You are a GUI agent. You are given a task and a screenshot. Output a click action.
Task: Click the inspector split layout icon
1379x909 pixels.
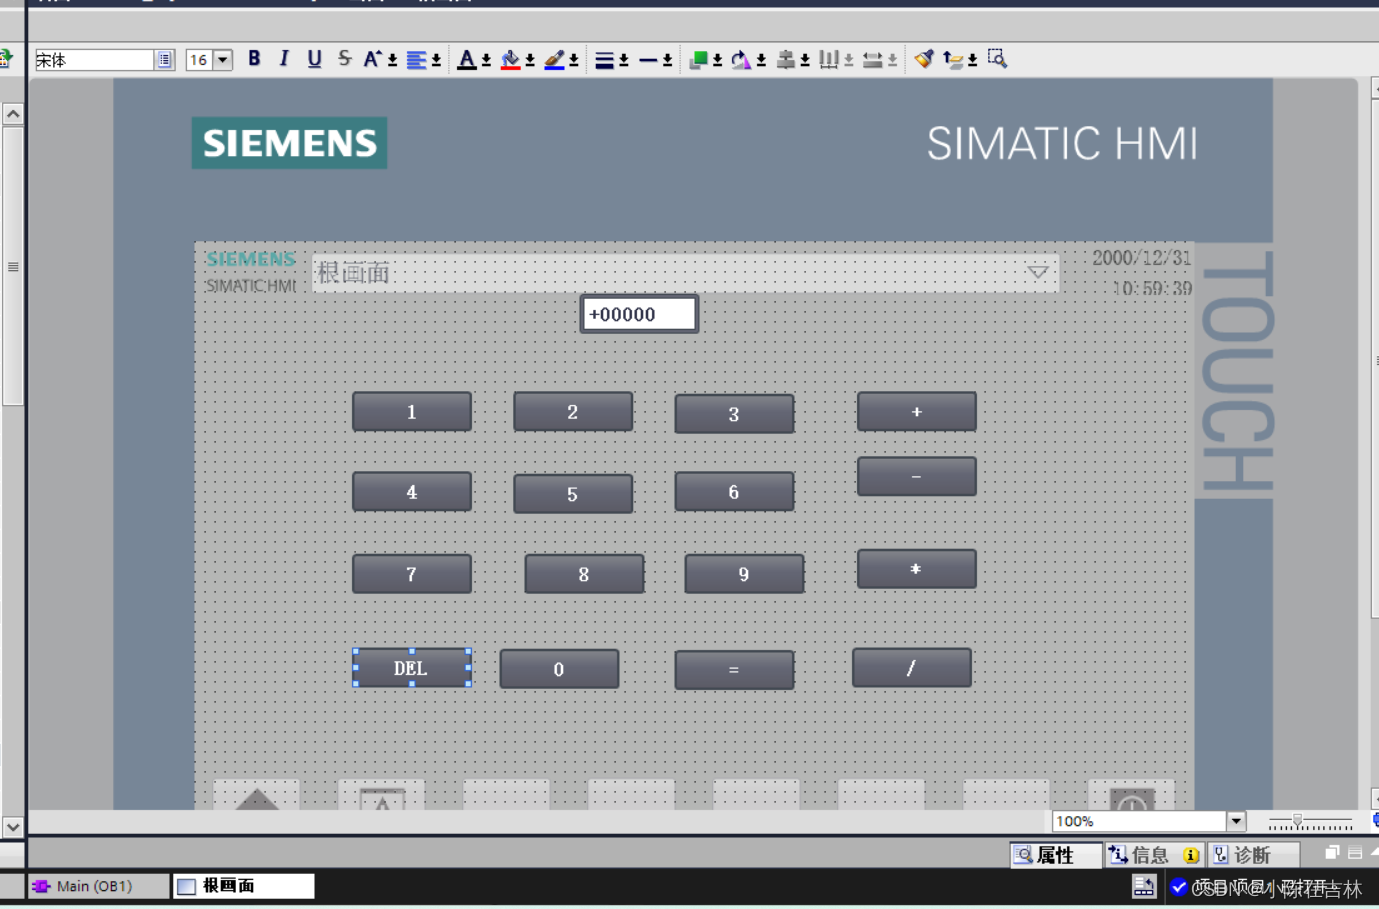[x=1355, y=853]
